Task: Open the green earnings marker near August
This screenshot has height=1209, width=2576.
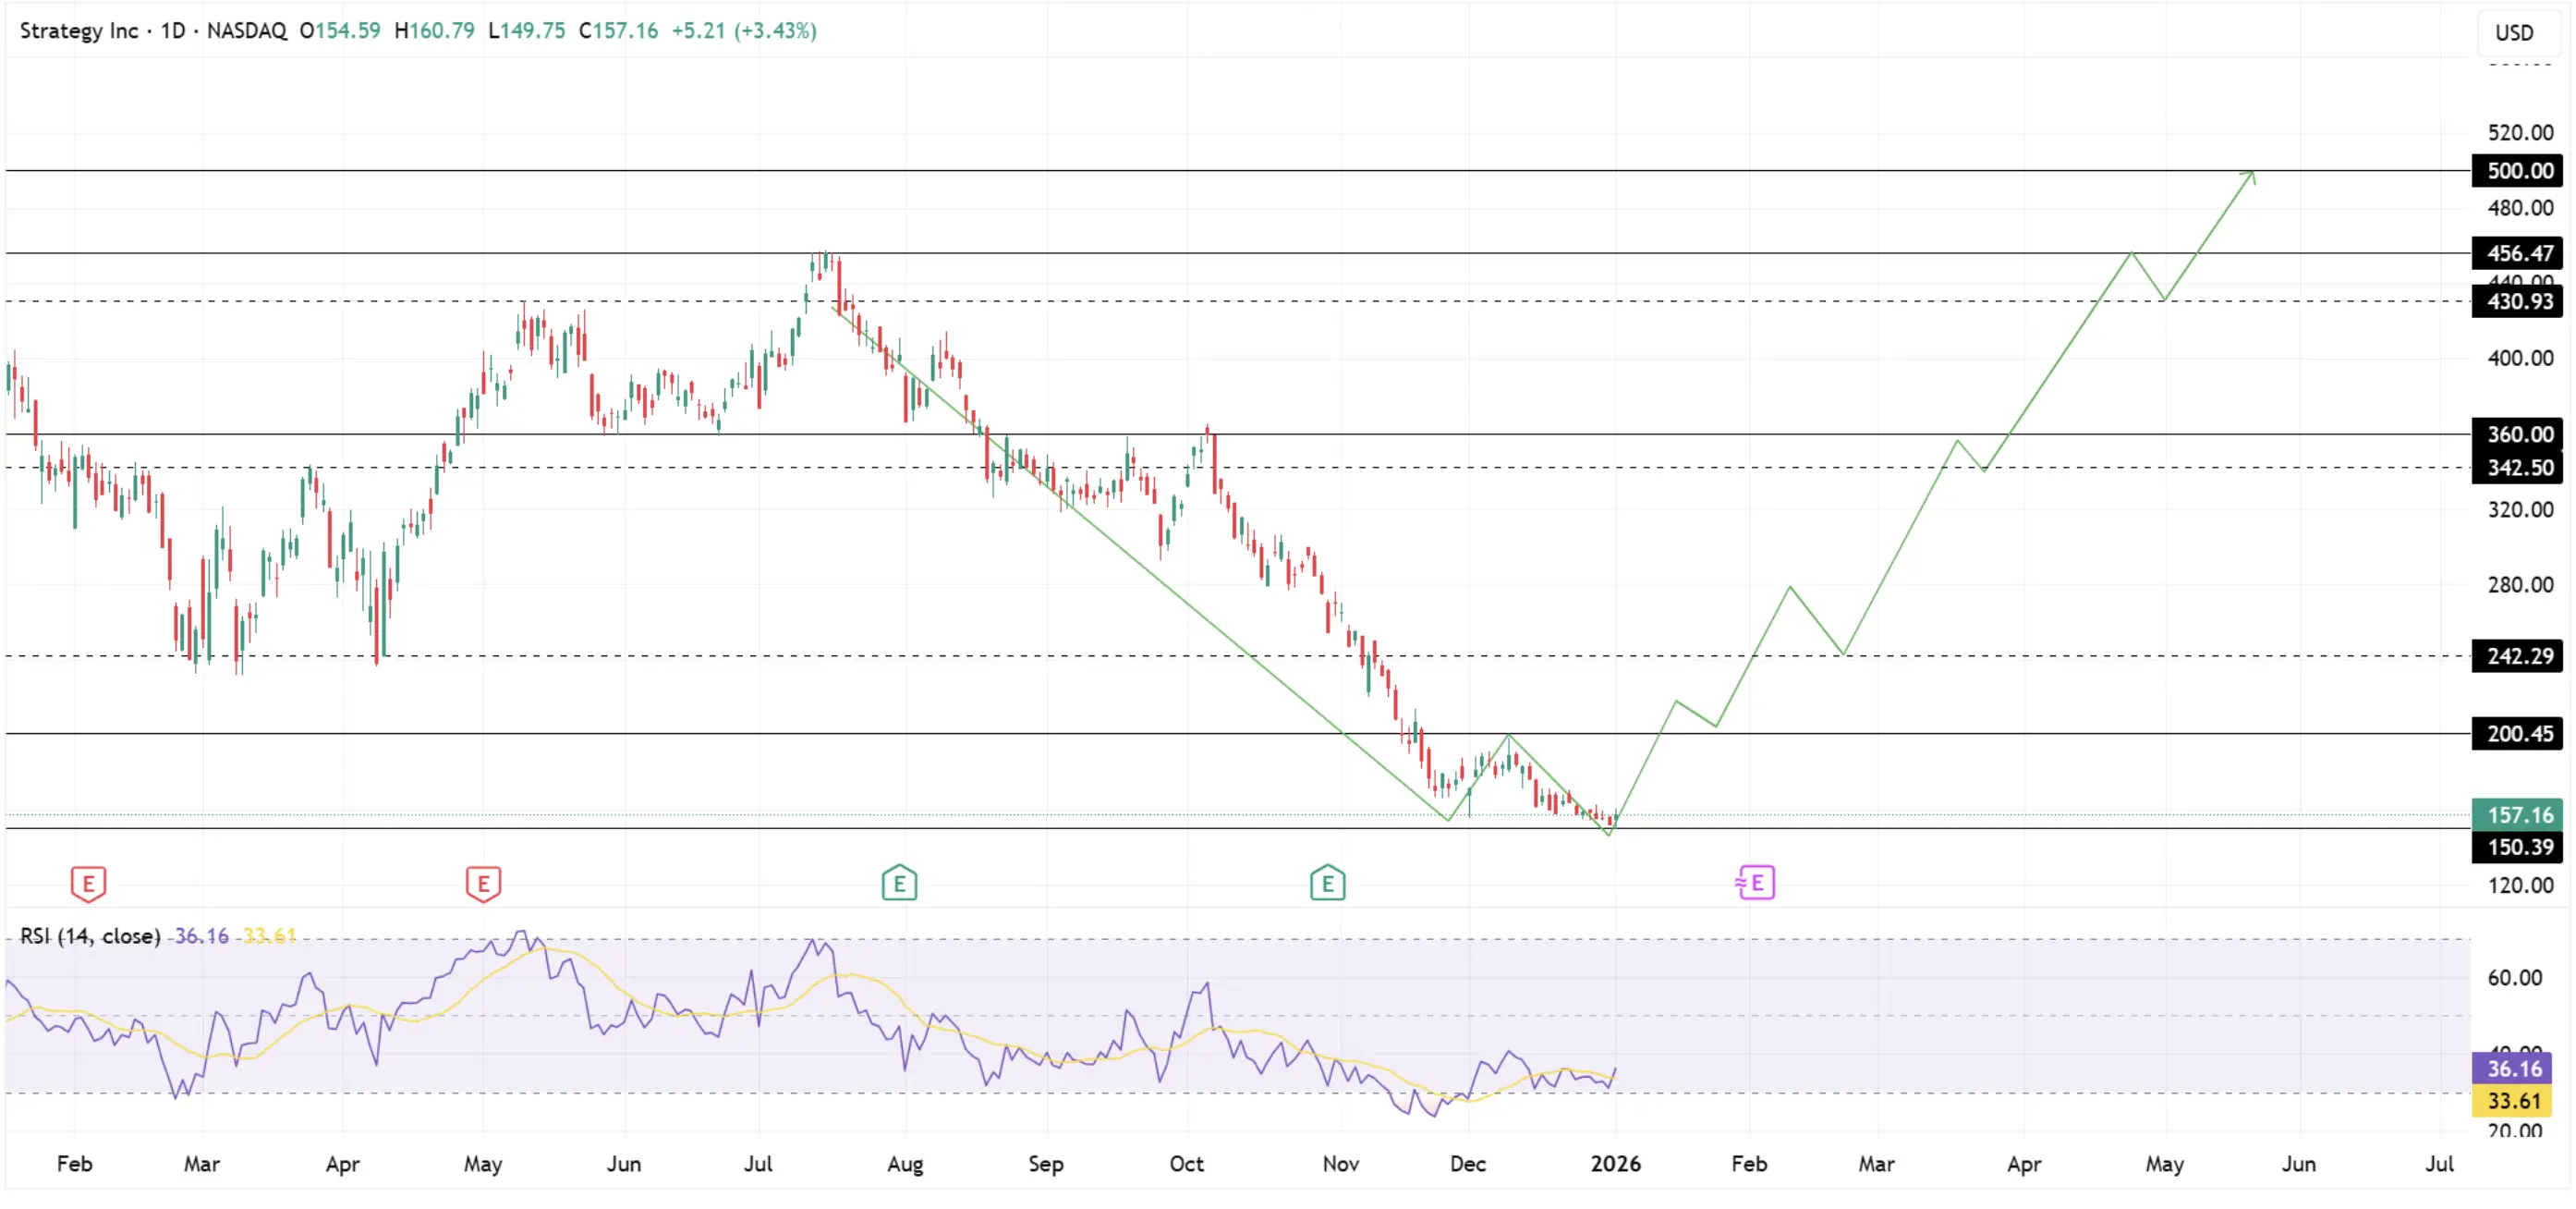Action: tap(899, 883)
